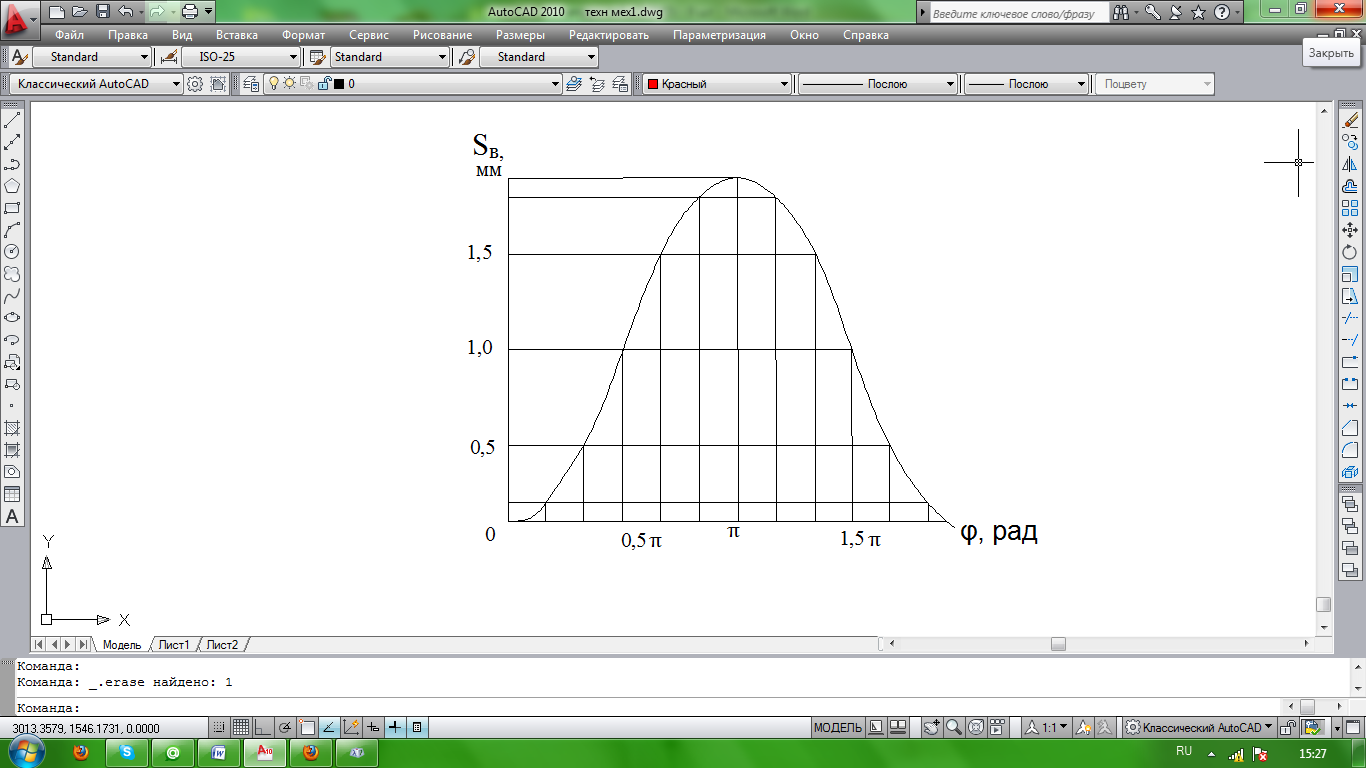Open the Размеры menu
1366x768 pixels.
click(520, 35)
